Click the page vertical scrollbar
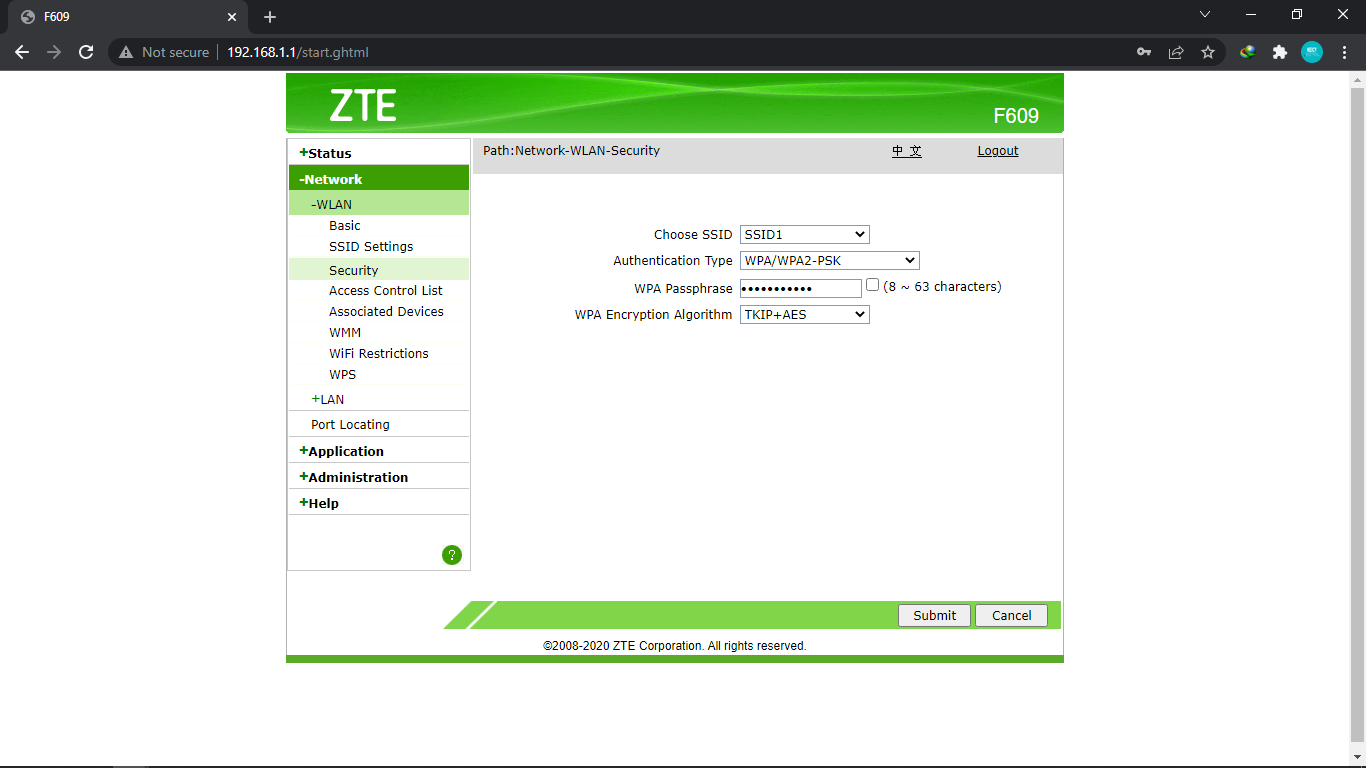1366x768 pixels. [x=1357, y=415]
